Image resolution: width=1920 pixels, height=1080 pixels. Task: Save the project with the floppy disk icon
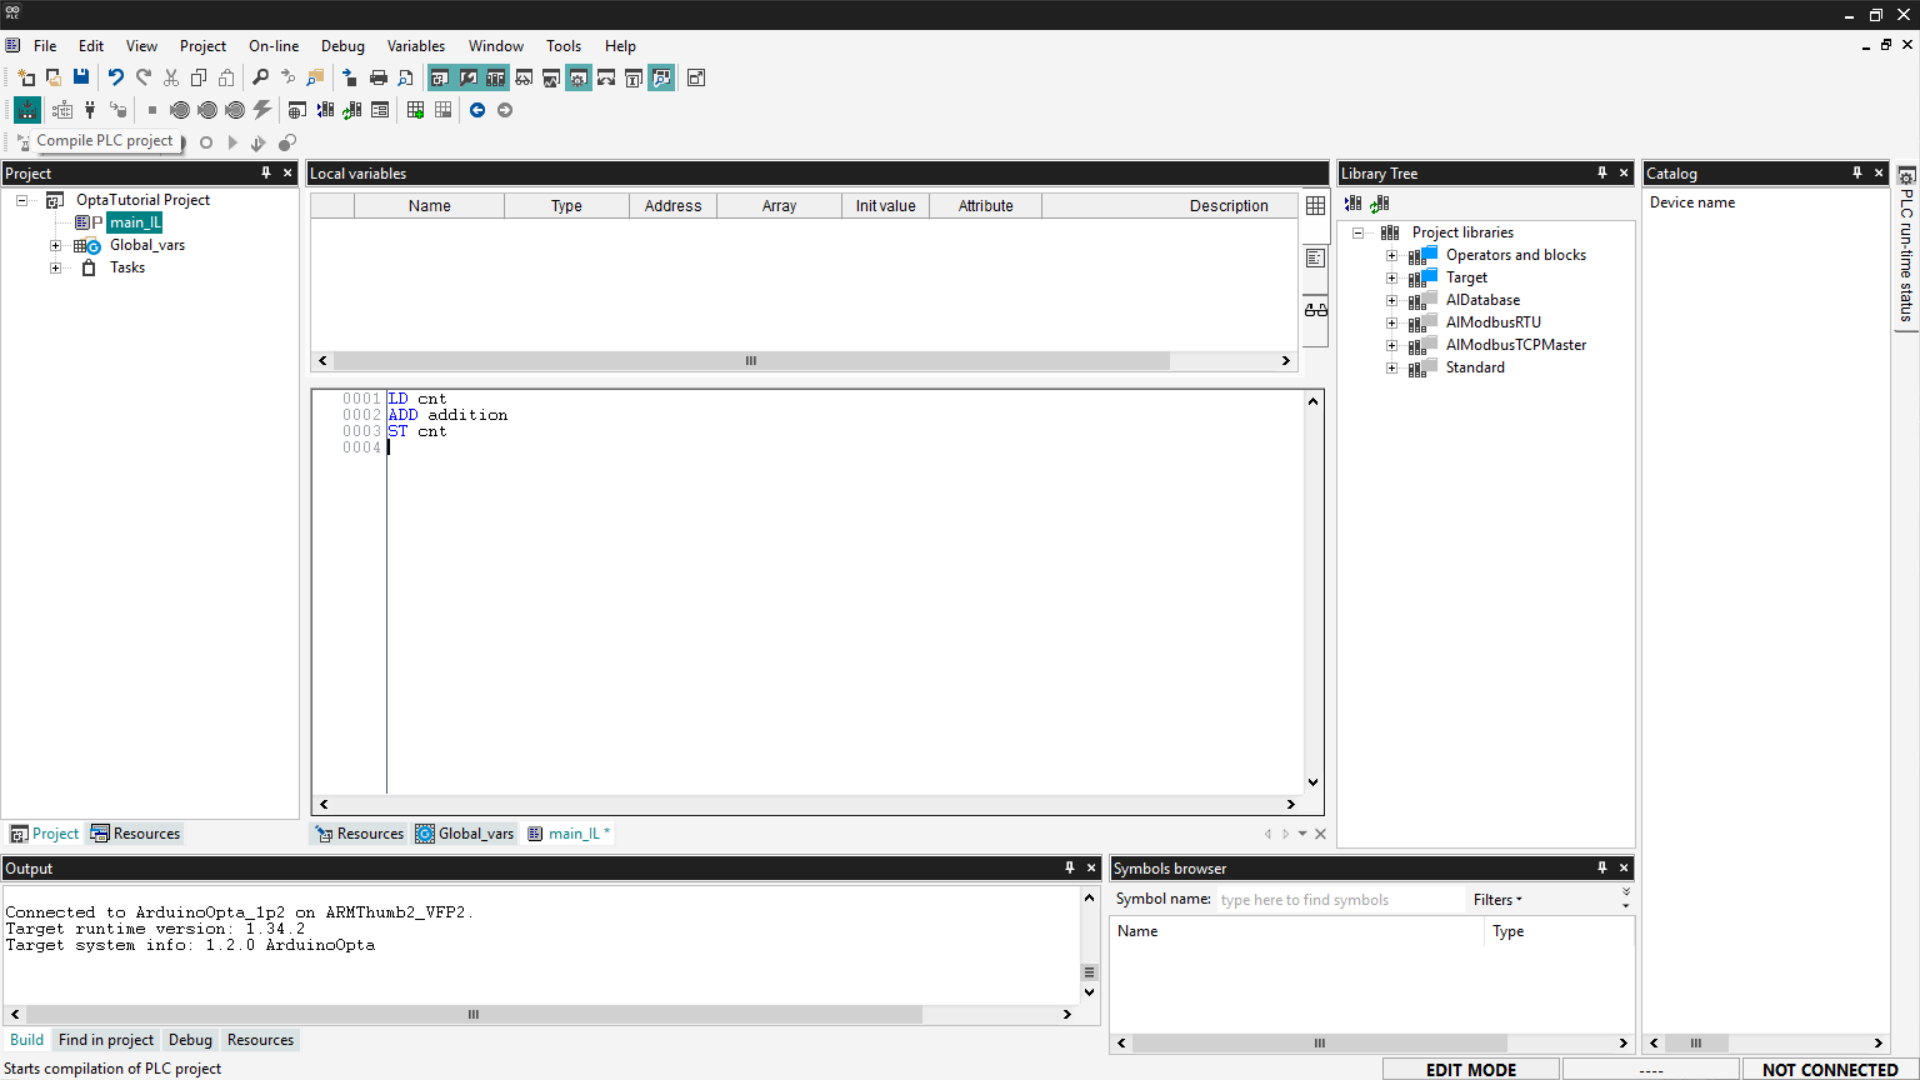click(x=81, y=78)
